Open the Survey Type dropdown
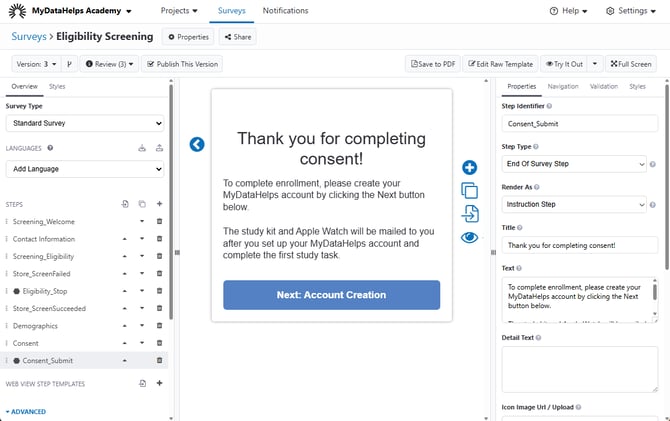 84,123
